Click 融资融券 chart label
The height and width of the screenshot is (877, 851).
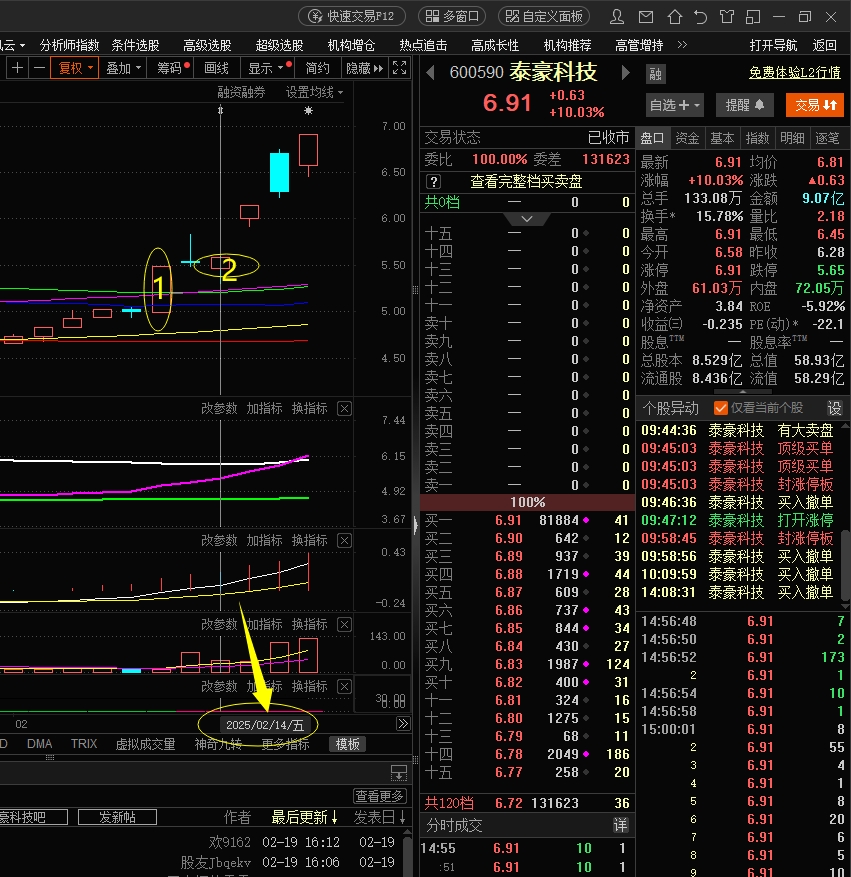pyautogui.click(x=241, y=92)
